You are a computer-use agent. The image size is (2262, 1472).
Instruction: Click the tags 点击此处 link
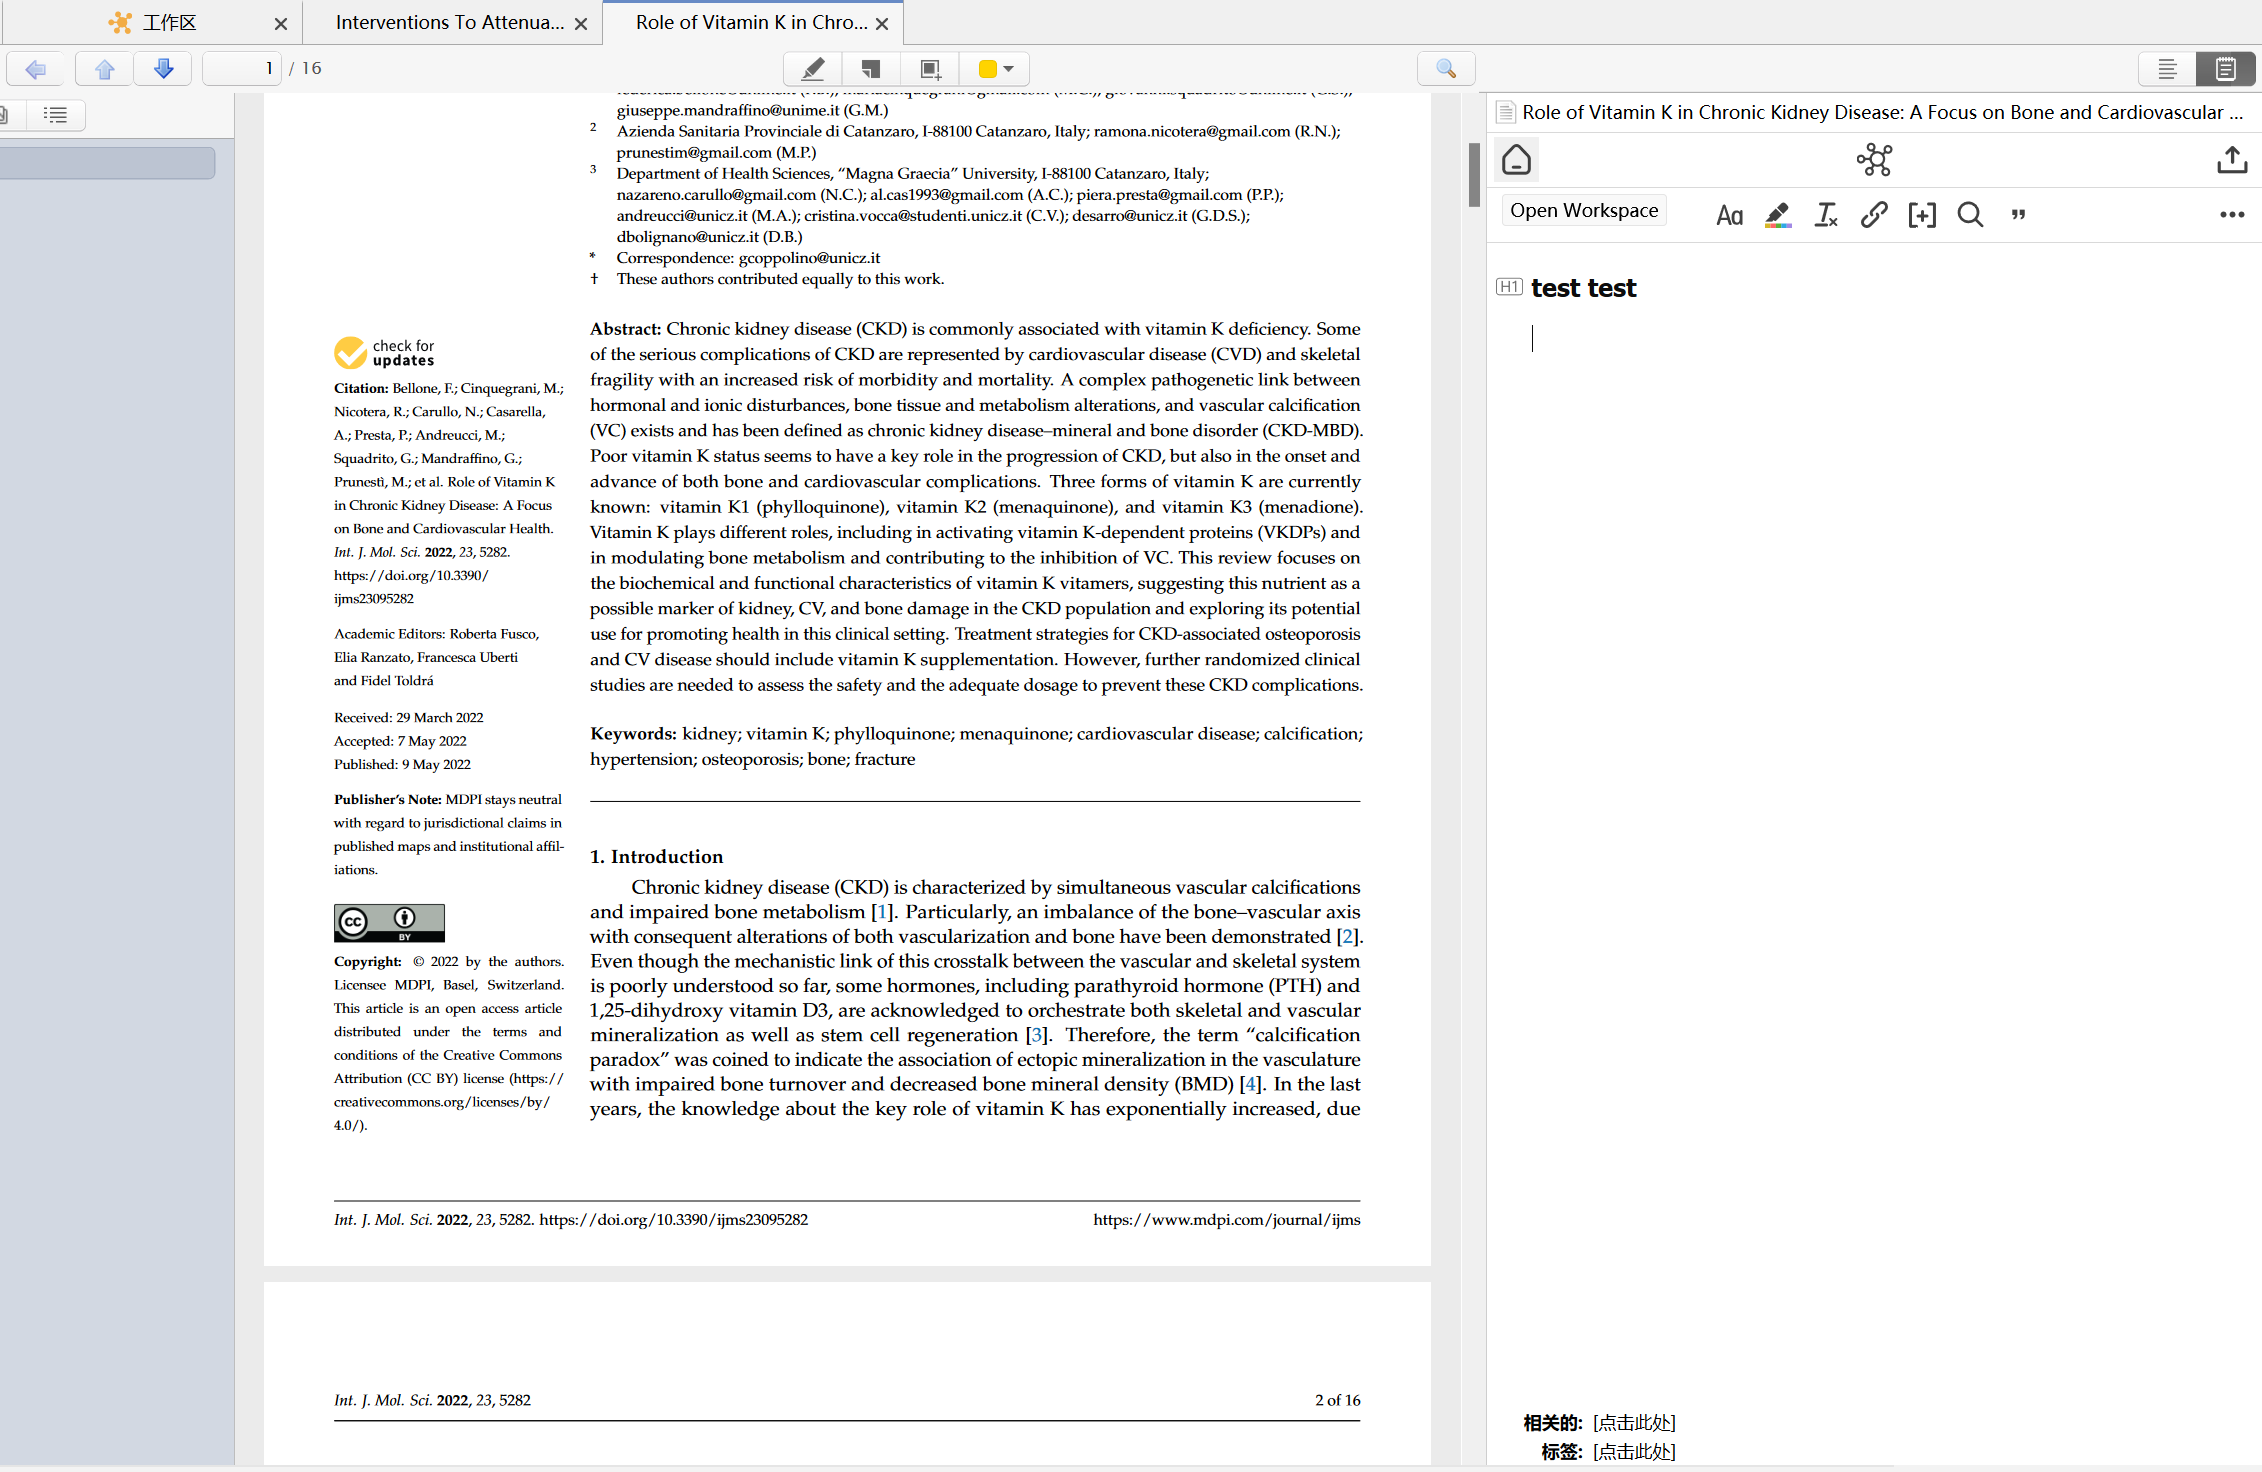(x=1634, y=1452)
